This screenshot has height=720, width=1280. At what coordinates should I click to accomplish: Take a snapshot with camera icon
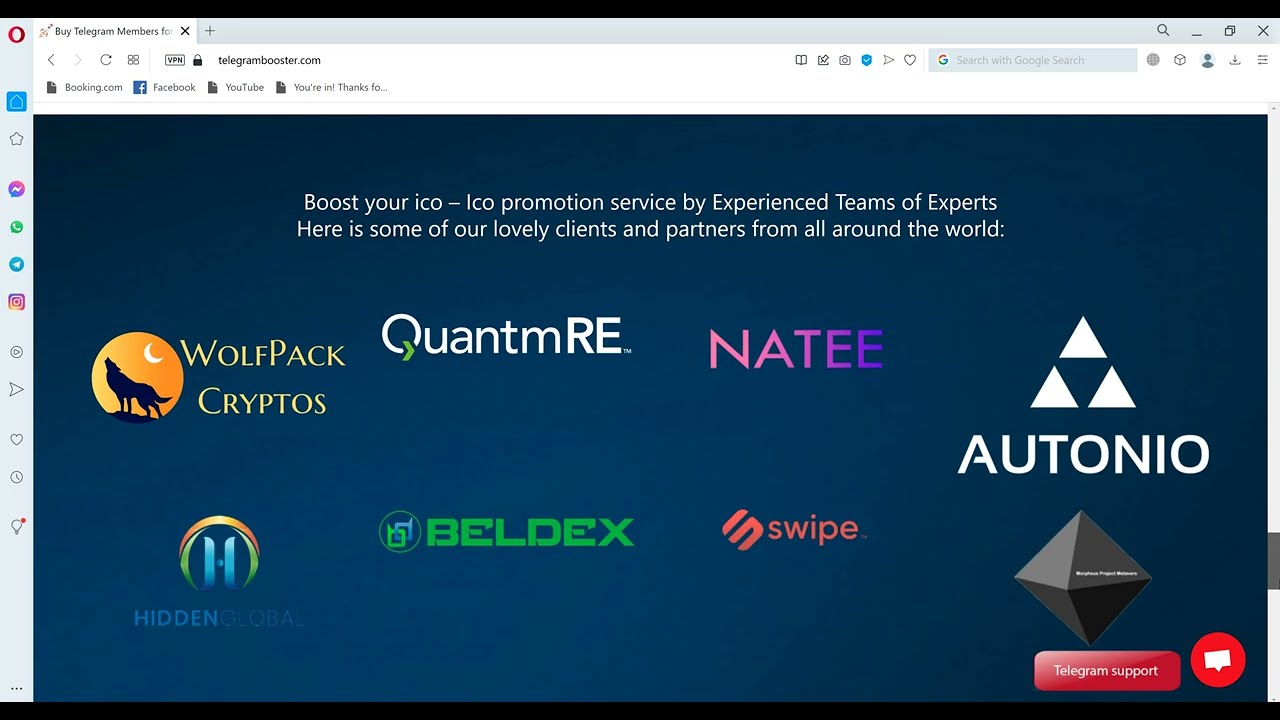coord(845,60)
